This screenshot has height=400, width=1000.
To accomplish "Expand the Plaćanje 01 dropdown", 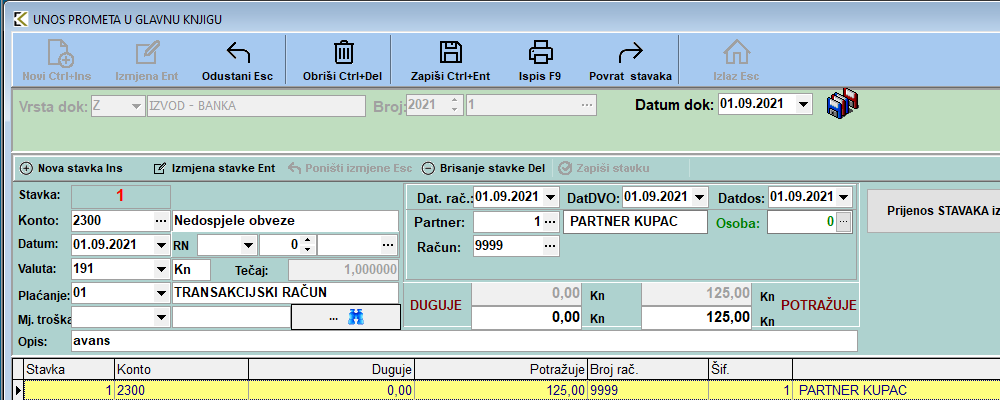I will [161, 293].
